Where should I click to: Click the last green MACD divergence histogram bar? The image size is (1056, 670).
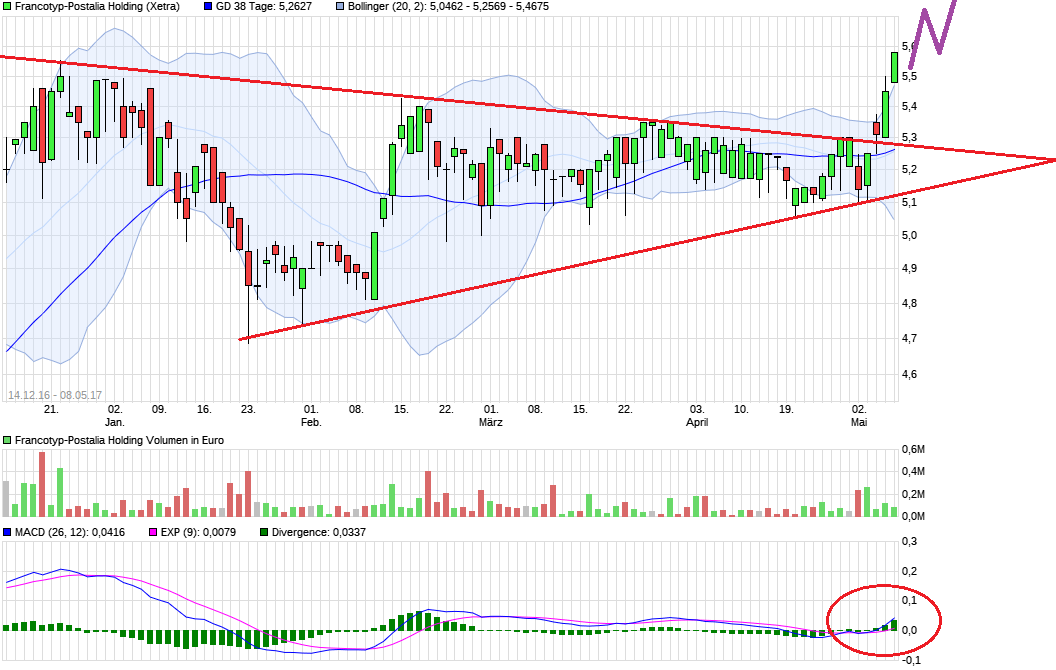(894, 625)
